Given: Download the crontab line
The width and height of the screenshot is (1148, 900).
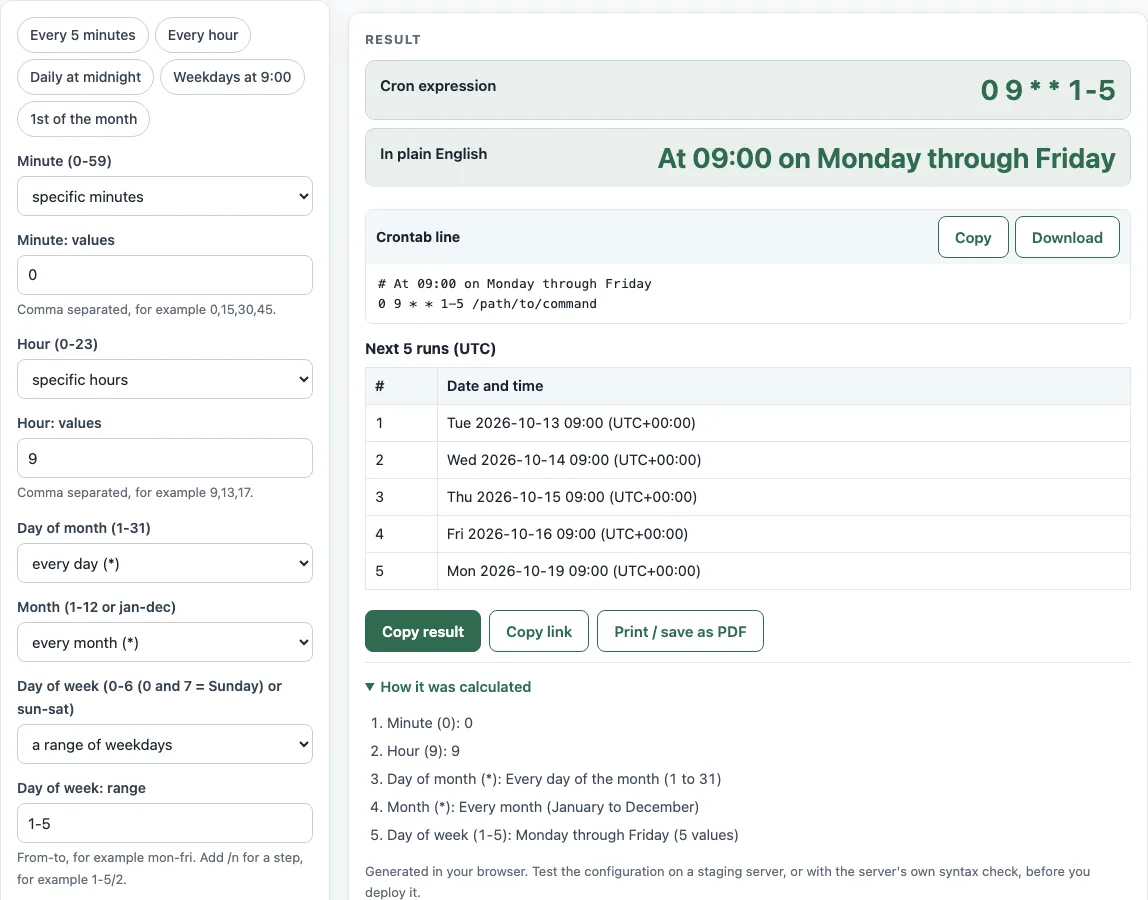Looking at the screenshot, I should click(x=1067, y=237).
